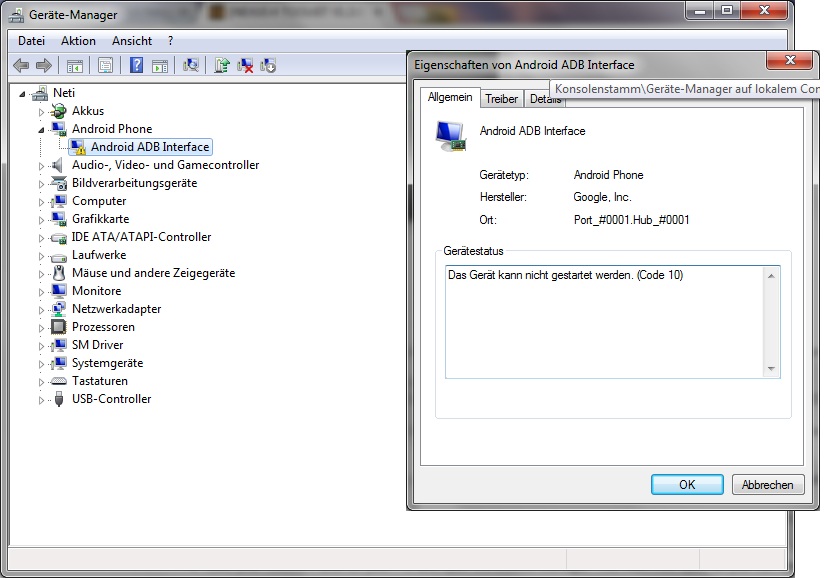824x578 pixels.
Task: Click OK in properties dialog
Action: pyautogui.click(x=687, y=484)
